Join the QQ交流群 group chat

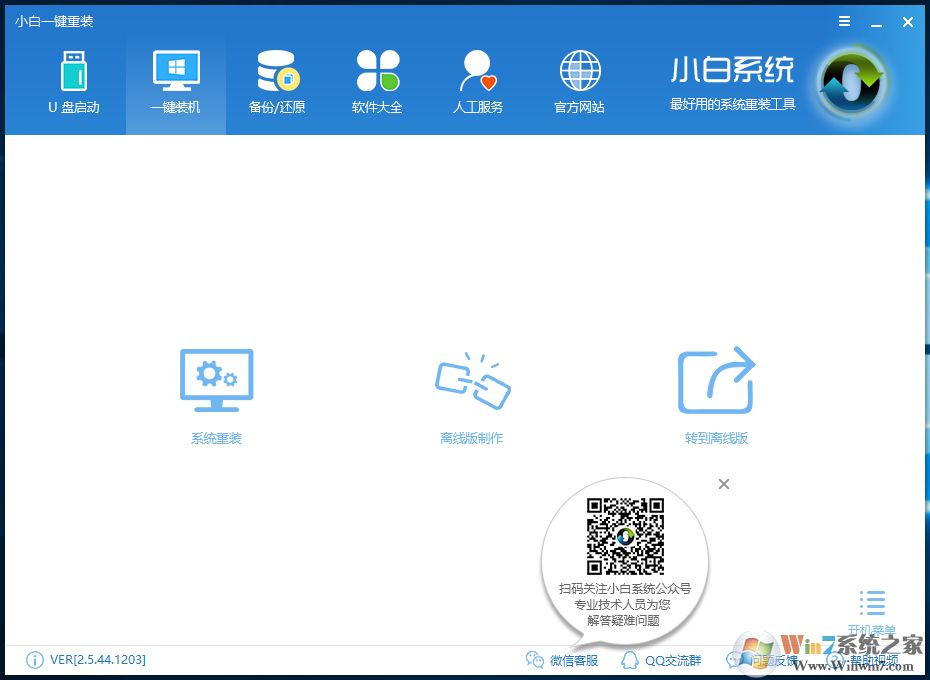[663, 660]
